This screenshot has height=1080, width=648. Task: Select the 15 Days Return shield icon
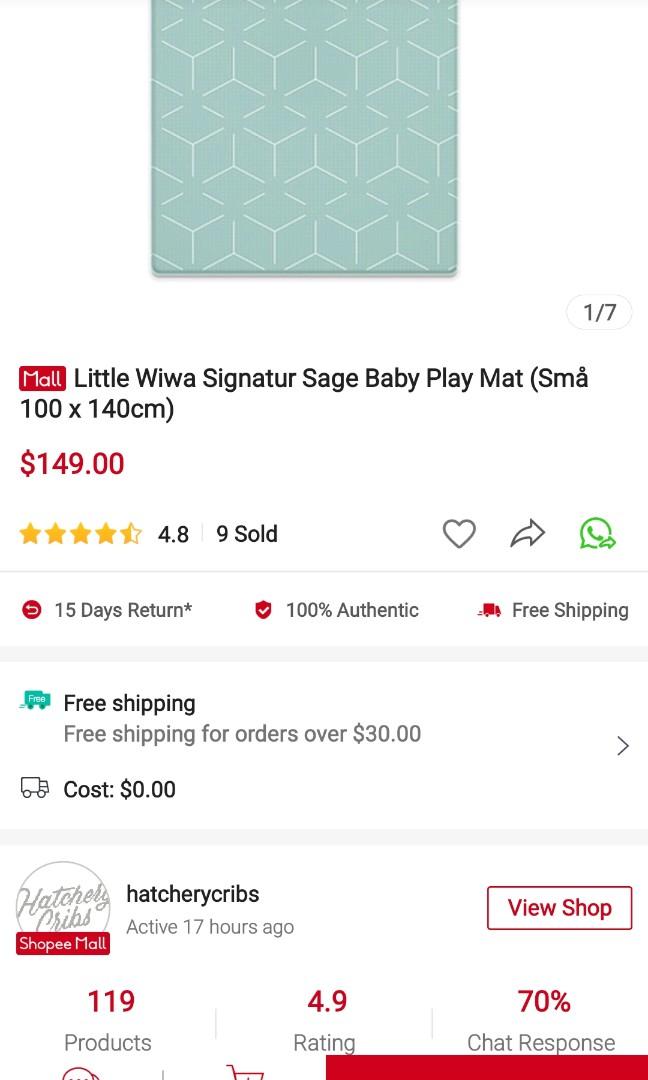[x=28, y=610]
